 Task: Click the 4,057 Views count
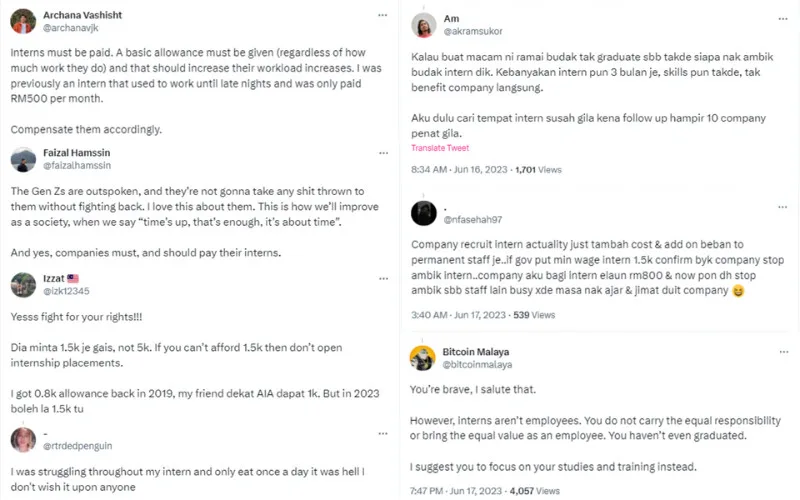(x=525, y=492)
